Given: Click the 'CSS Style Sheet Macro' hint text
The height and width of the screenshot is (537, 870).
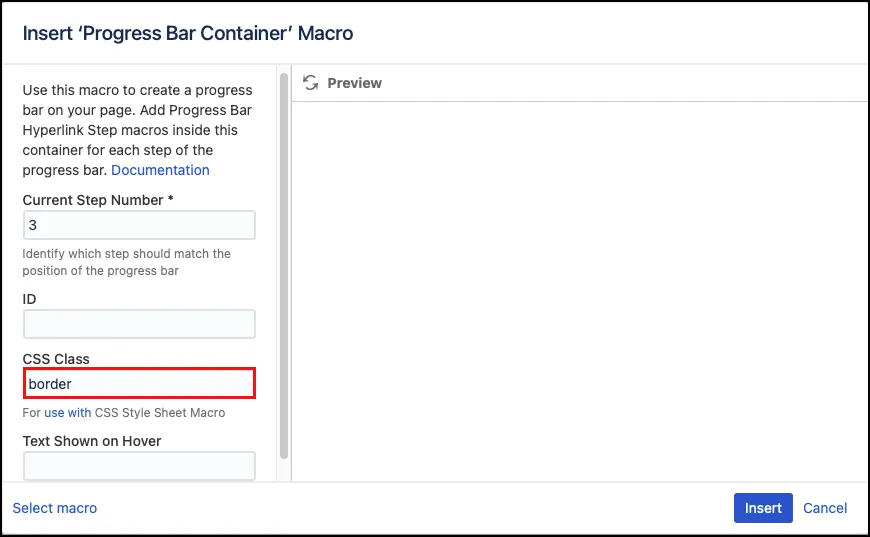Looking at the screenshot, I should [160, 413].
